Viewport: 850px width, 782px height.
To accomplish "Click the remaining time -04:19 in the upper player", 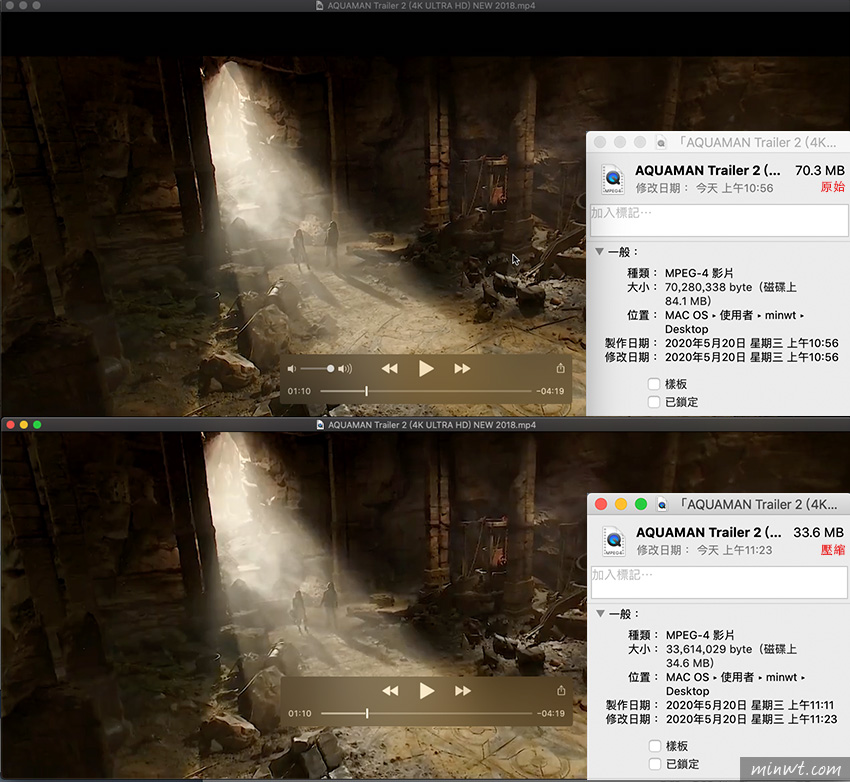I will [x=550, y=391].
